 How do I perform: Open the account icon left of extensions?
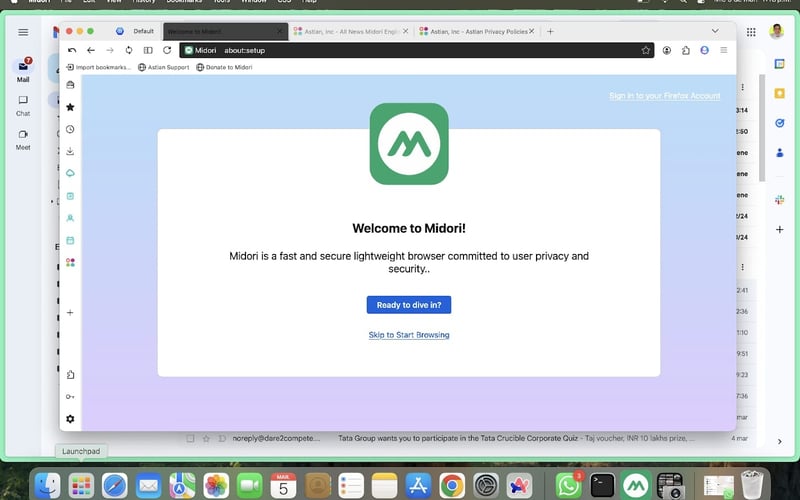click(x=667, y=50)
